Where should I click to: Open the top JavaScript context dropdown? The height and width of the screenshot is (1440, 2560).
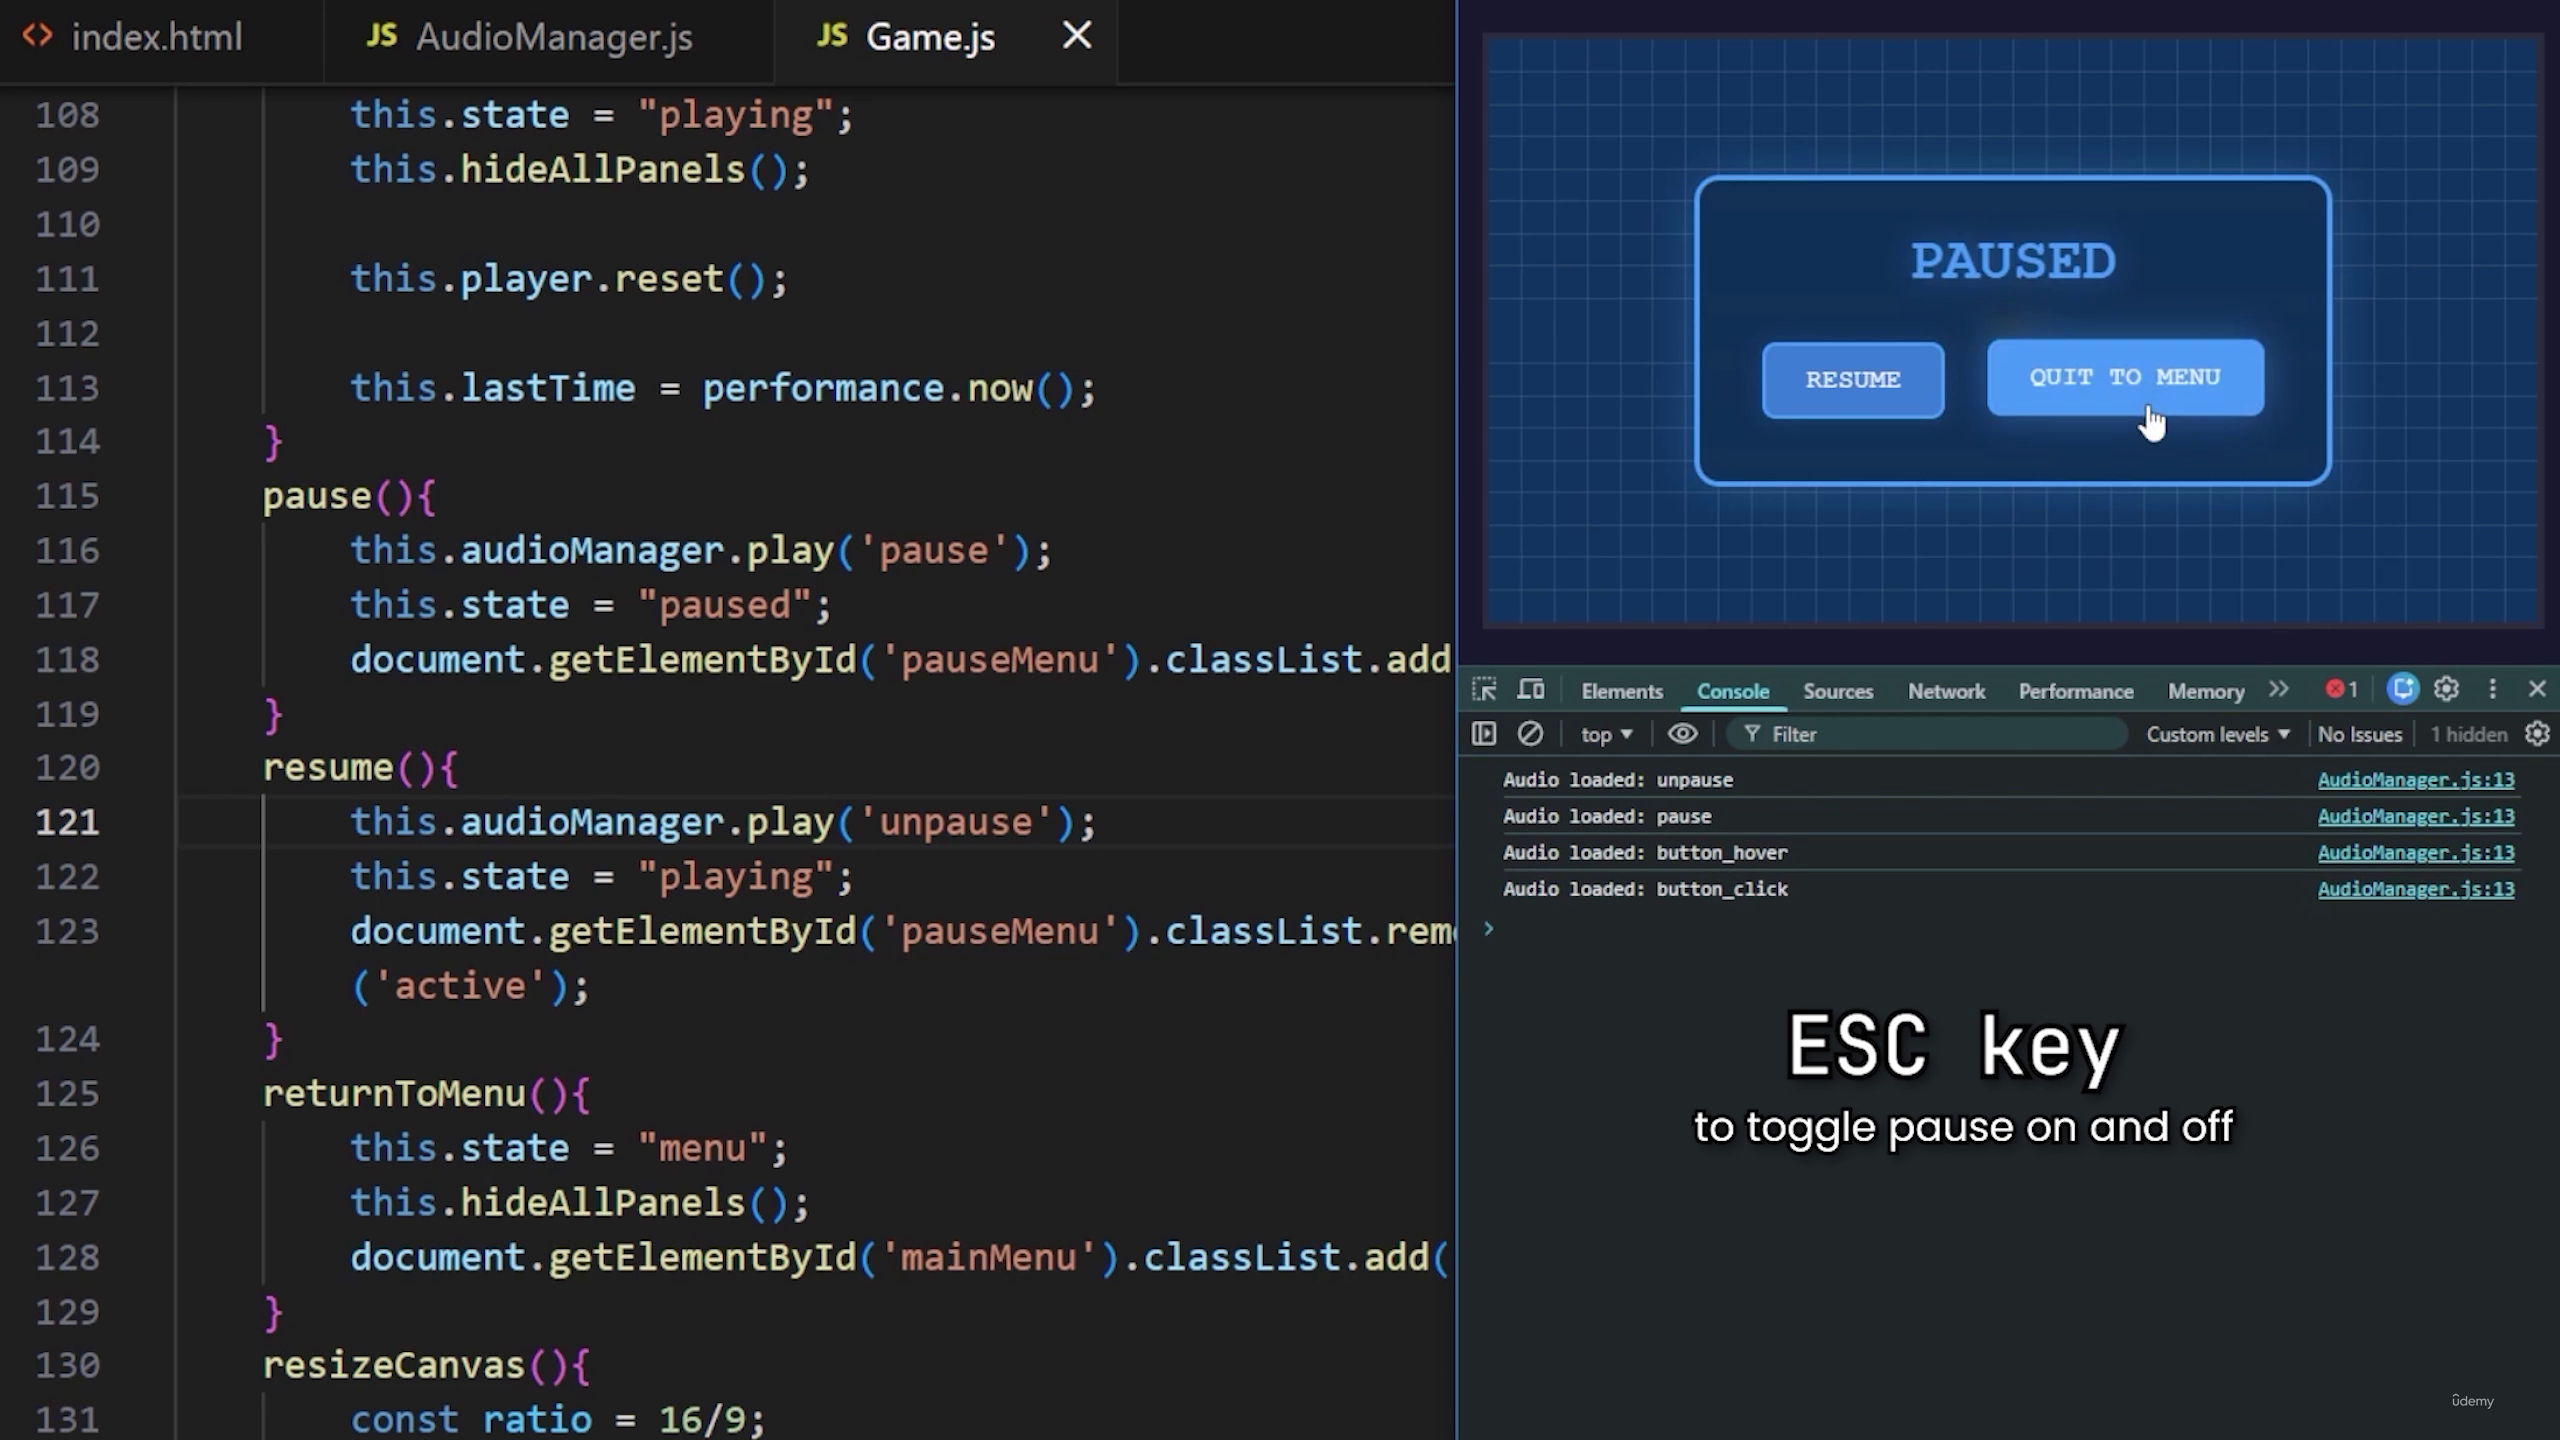click(1606, 734)
